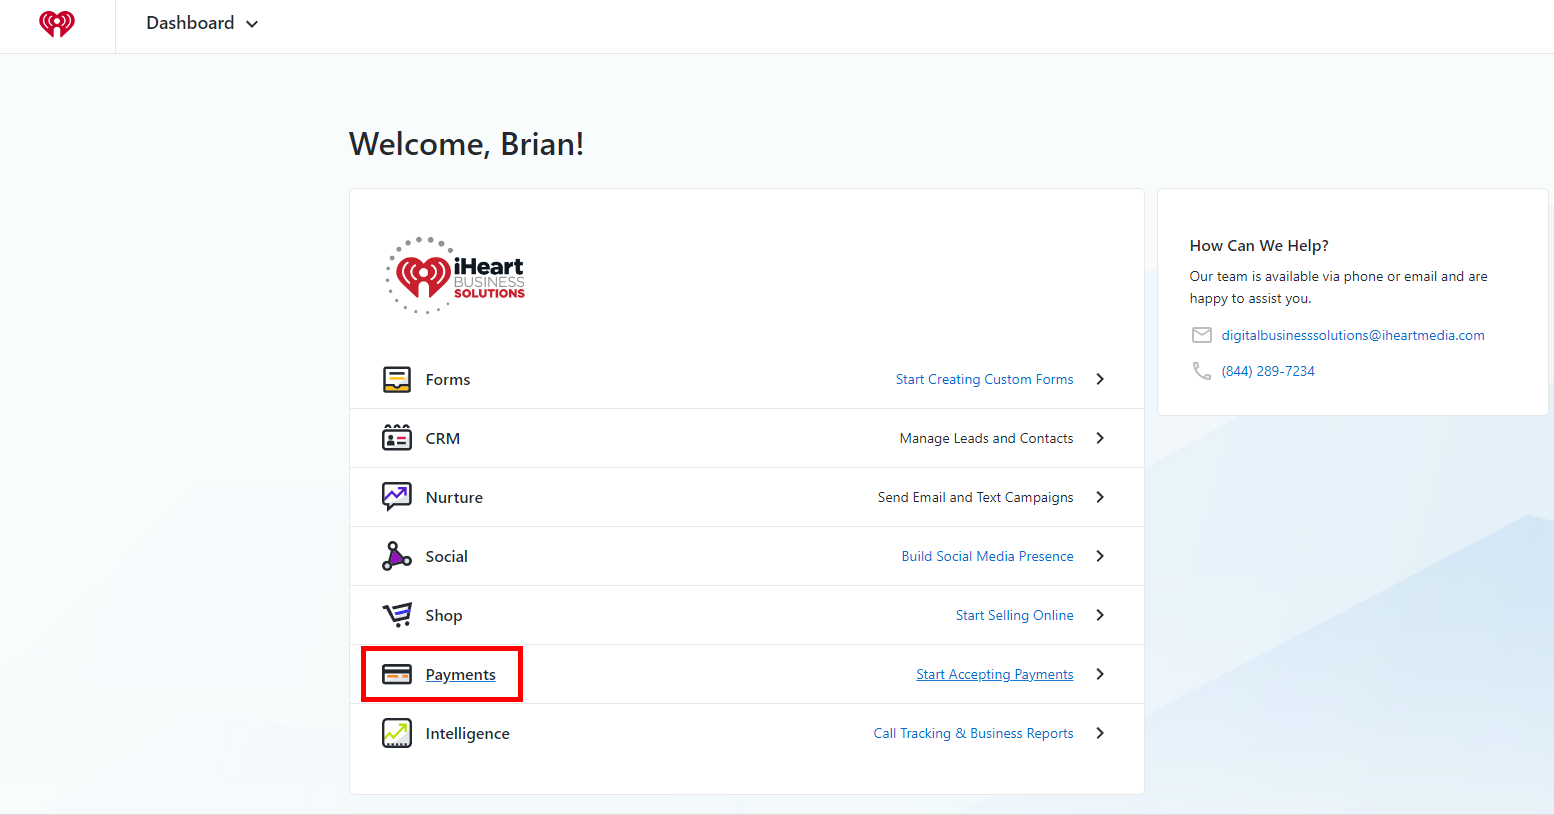Click the email envelope icon
The height and width of the screenshot is (815, 1554).
[x=1202, y=335]
